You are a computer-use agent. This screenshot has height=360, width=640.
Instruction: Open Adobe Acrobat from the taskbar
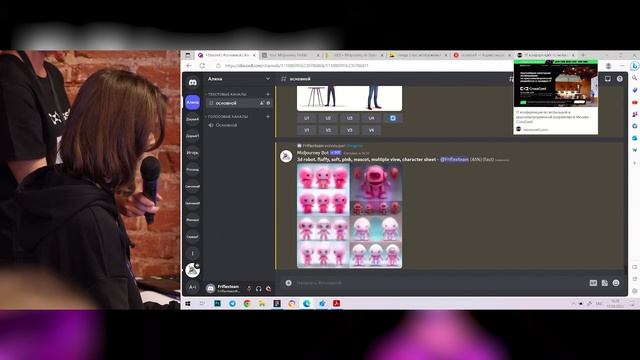coord(336,303)
